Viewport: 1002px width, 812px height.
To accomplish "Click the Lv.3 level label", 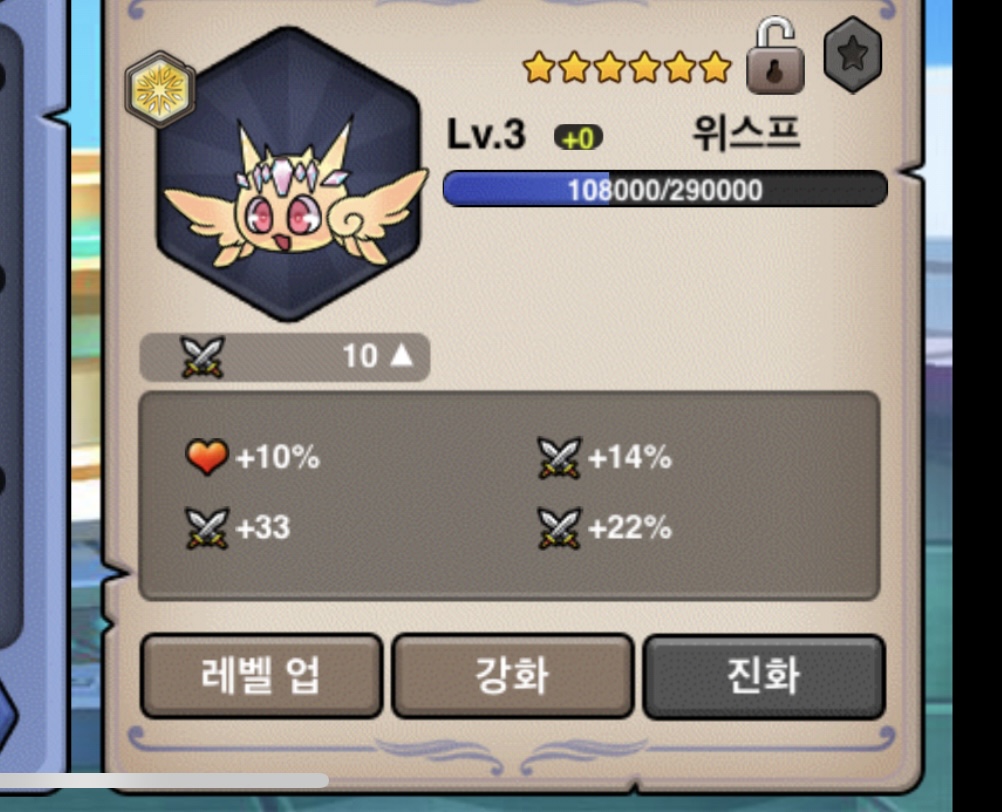I will pyautogui.click(x=486, y=134).
